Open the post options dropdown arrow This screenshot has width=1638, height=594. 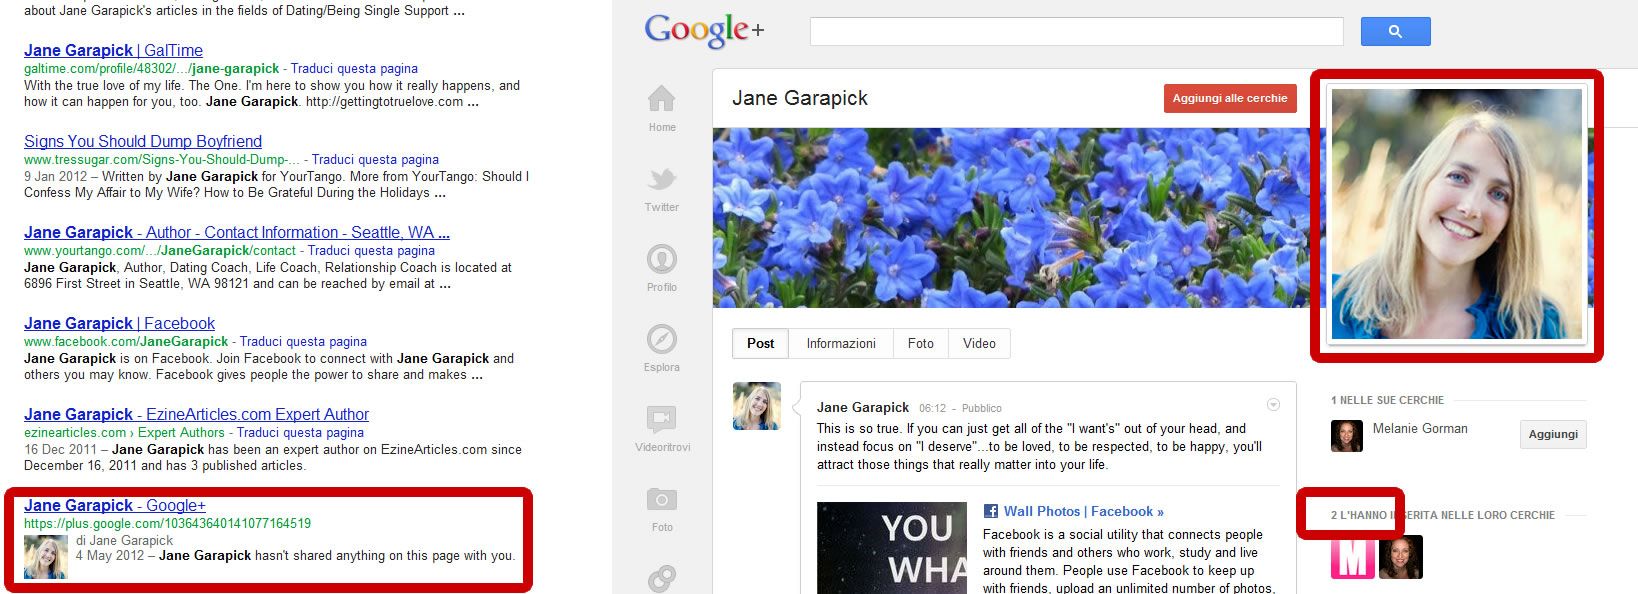1273,405
